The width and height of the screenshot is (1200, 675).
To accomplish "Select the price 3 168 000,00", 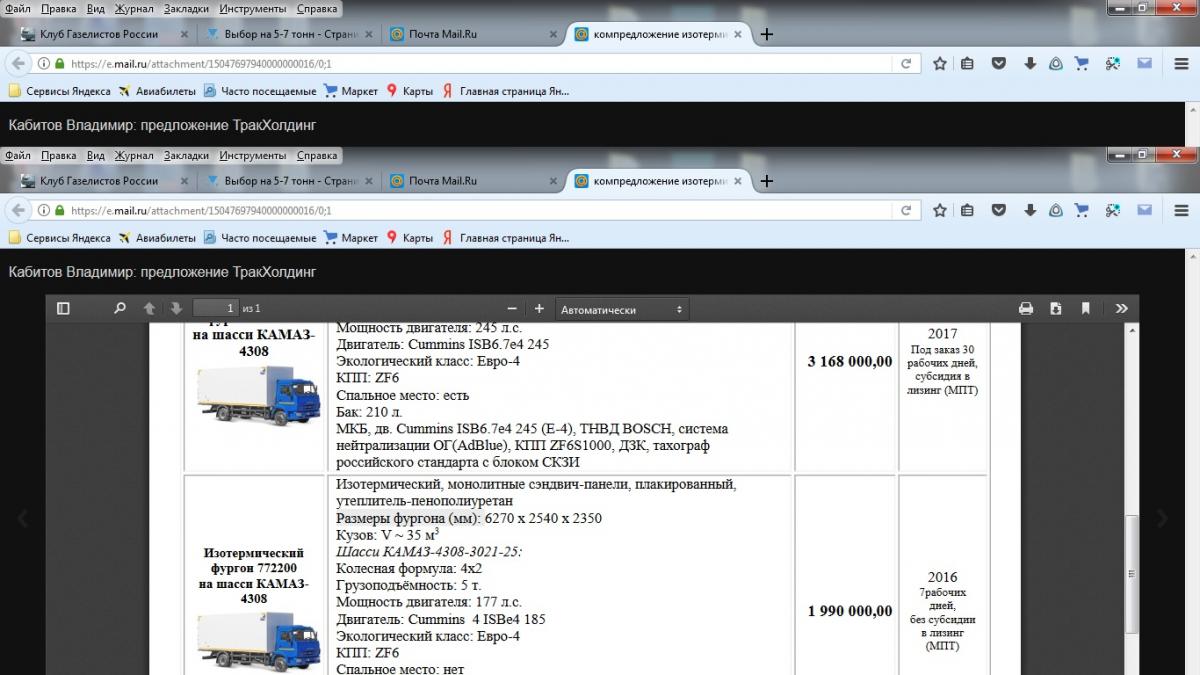I will click(x=850, y=361).
